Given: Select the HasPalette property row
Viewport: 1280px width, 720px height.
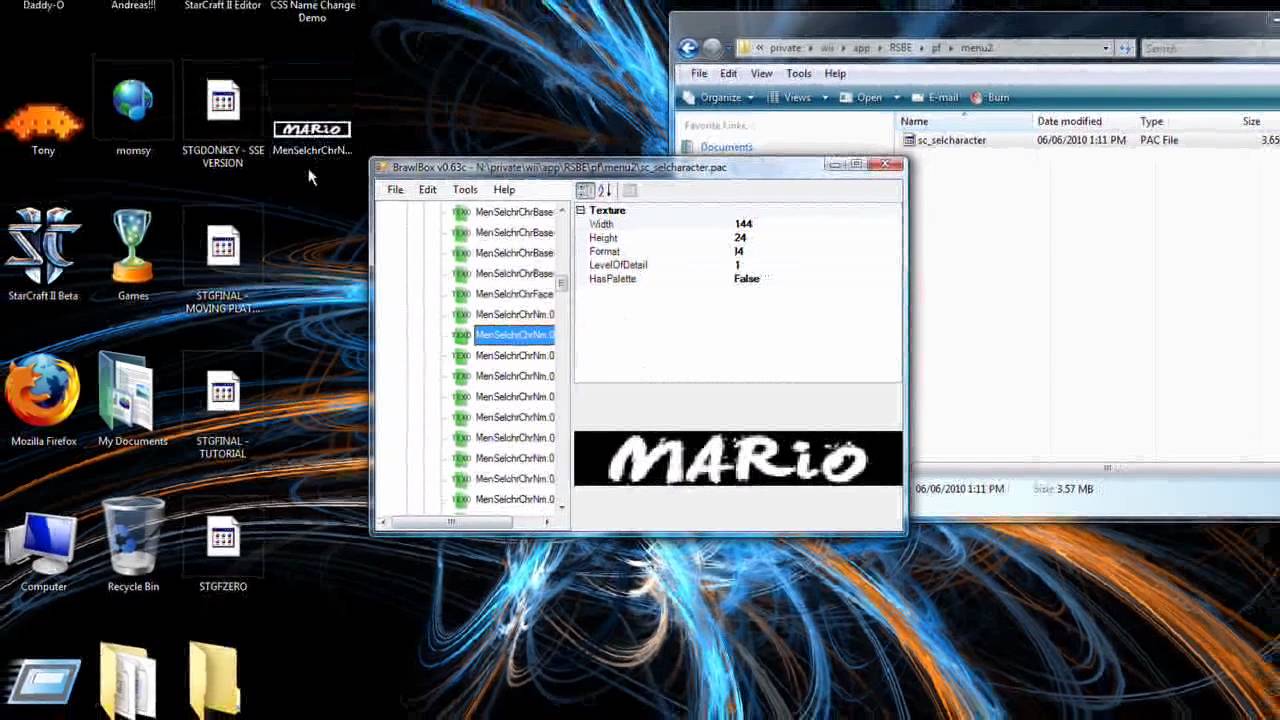Looking at the screenshot, I should (738, 279).
